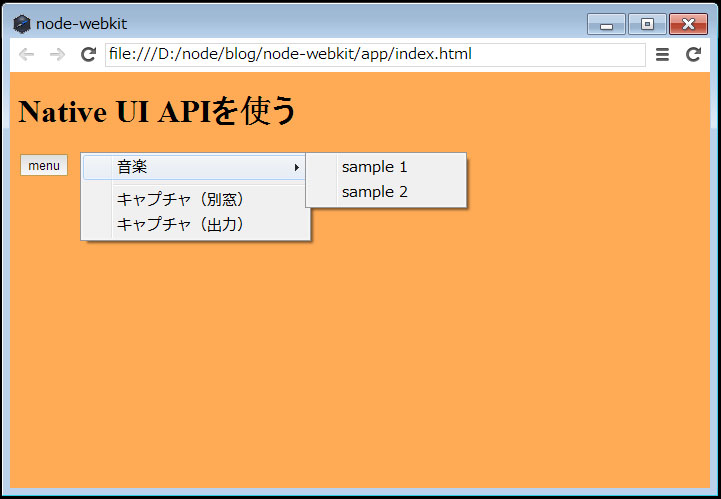Minimize the node-webkit window
This screenshot has height=499, width=721.
[606, 25]
